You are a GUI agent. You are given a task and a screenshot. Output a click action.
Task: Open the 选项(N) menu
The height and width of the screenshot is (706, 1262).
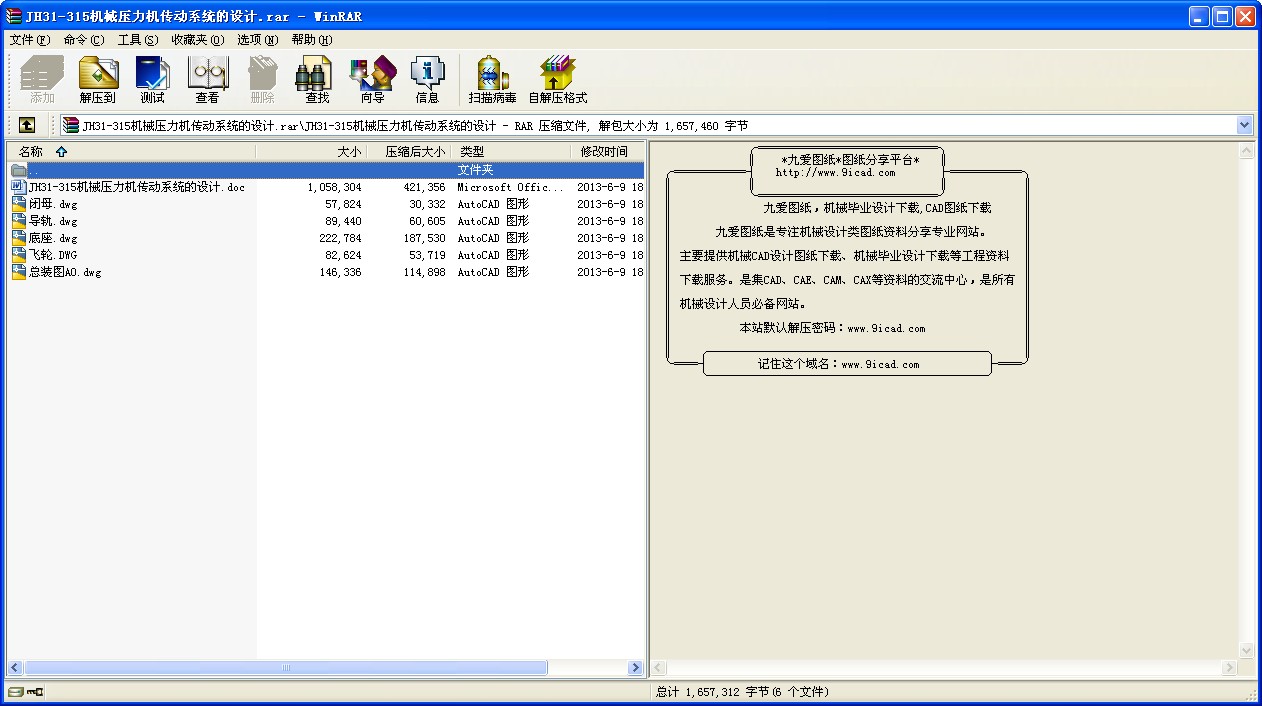click(258, 40)
